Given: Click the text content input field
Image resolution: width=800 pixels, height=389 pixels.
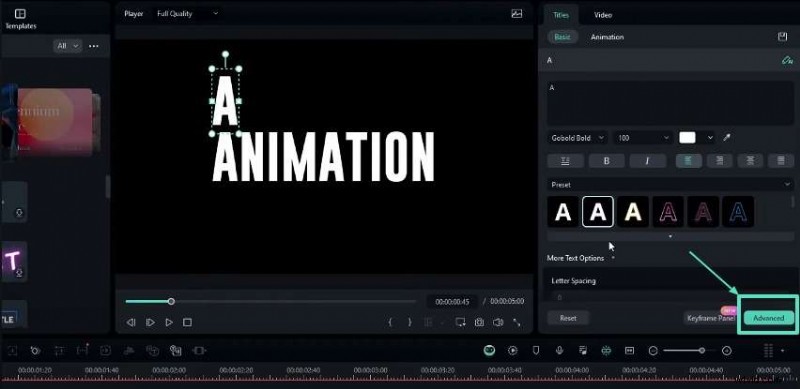Looking at the screenshot, I should click(x=670, y=103).
